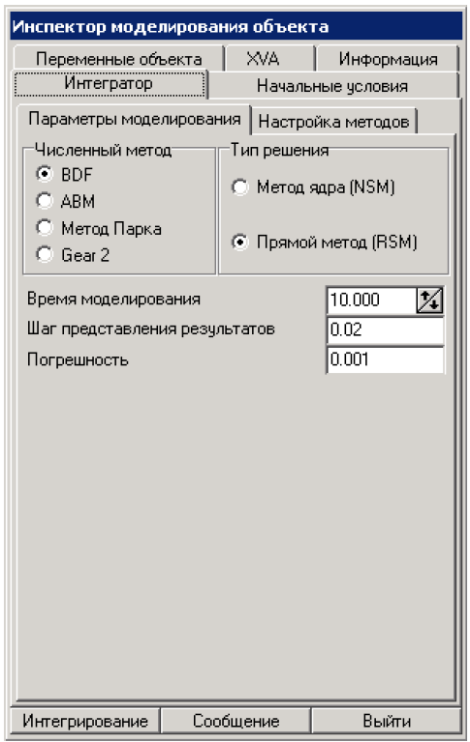Click the Сообщение button
Viewport: 470px width, 742px height.
click(236, 721)
